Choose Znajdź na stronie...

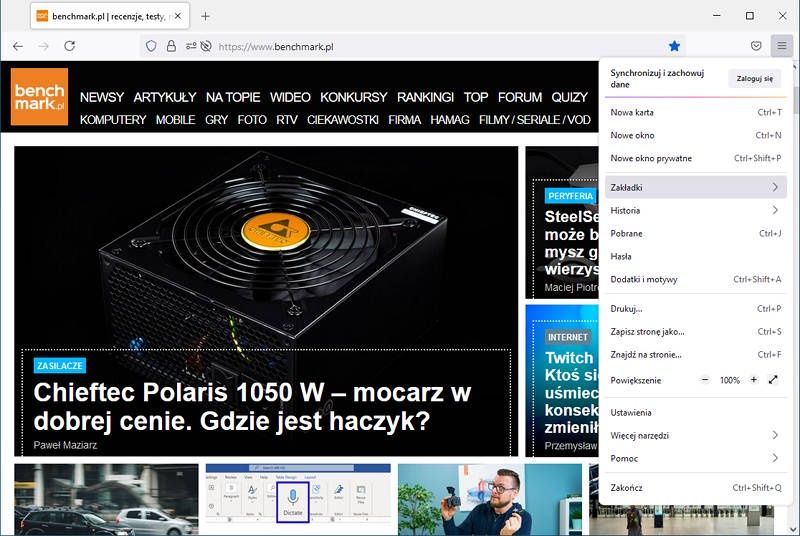695,354
